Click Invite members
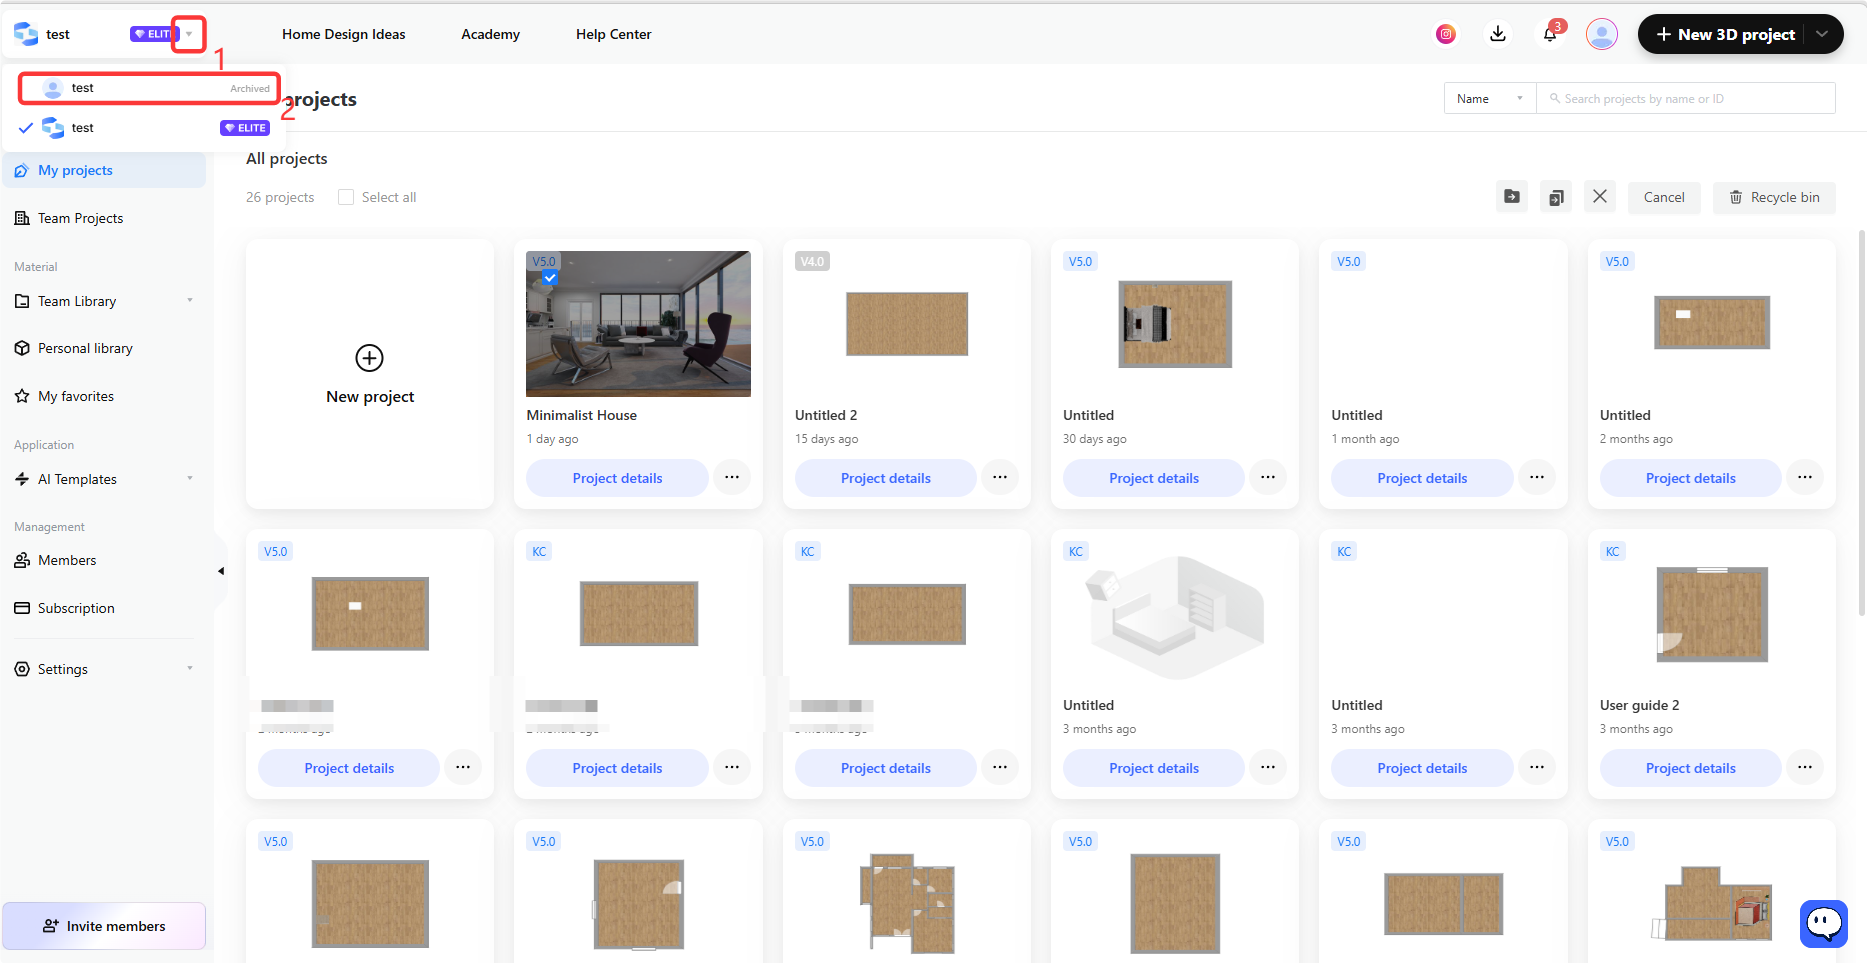This screenshot has width=1867, height=963. [104, 926]
